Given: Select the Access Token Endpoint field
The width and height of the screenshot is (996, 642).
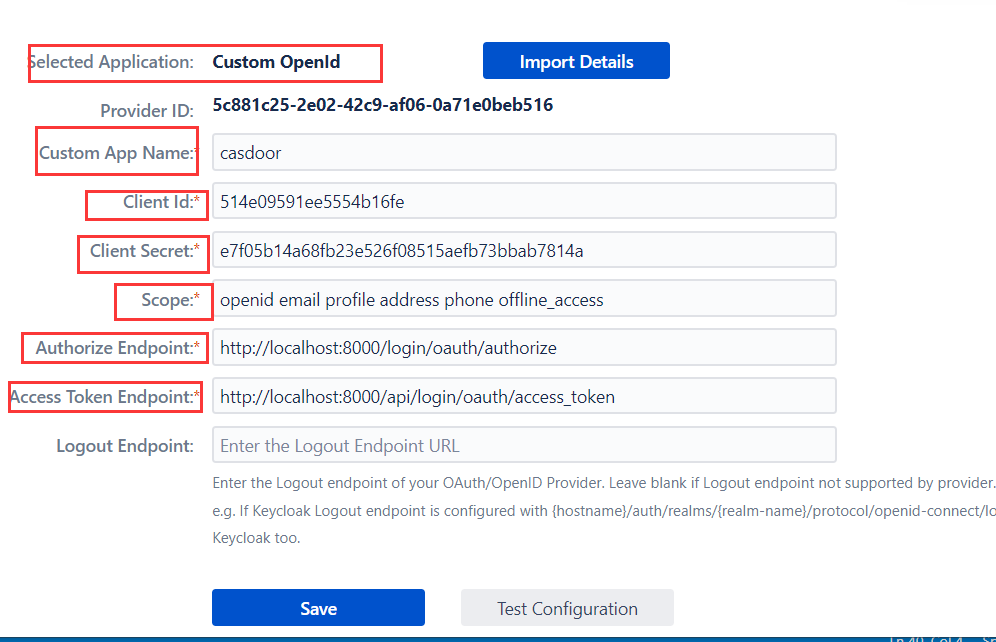Looking at the screenshot, I should tap(524, 396).
